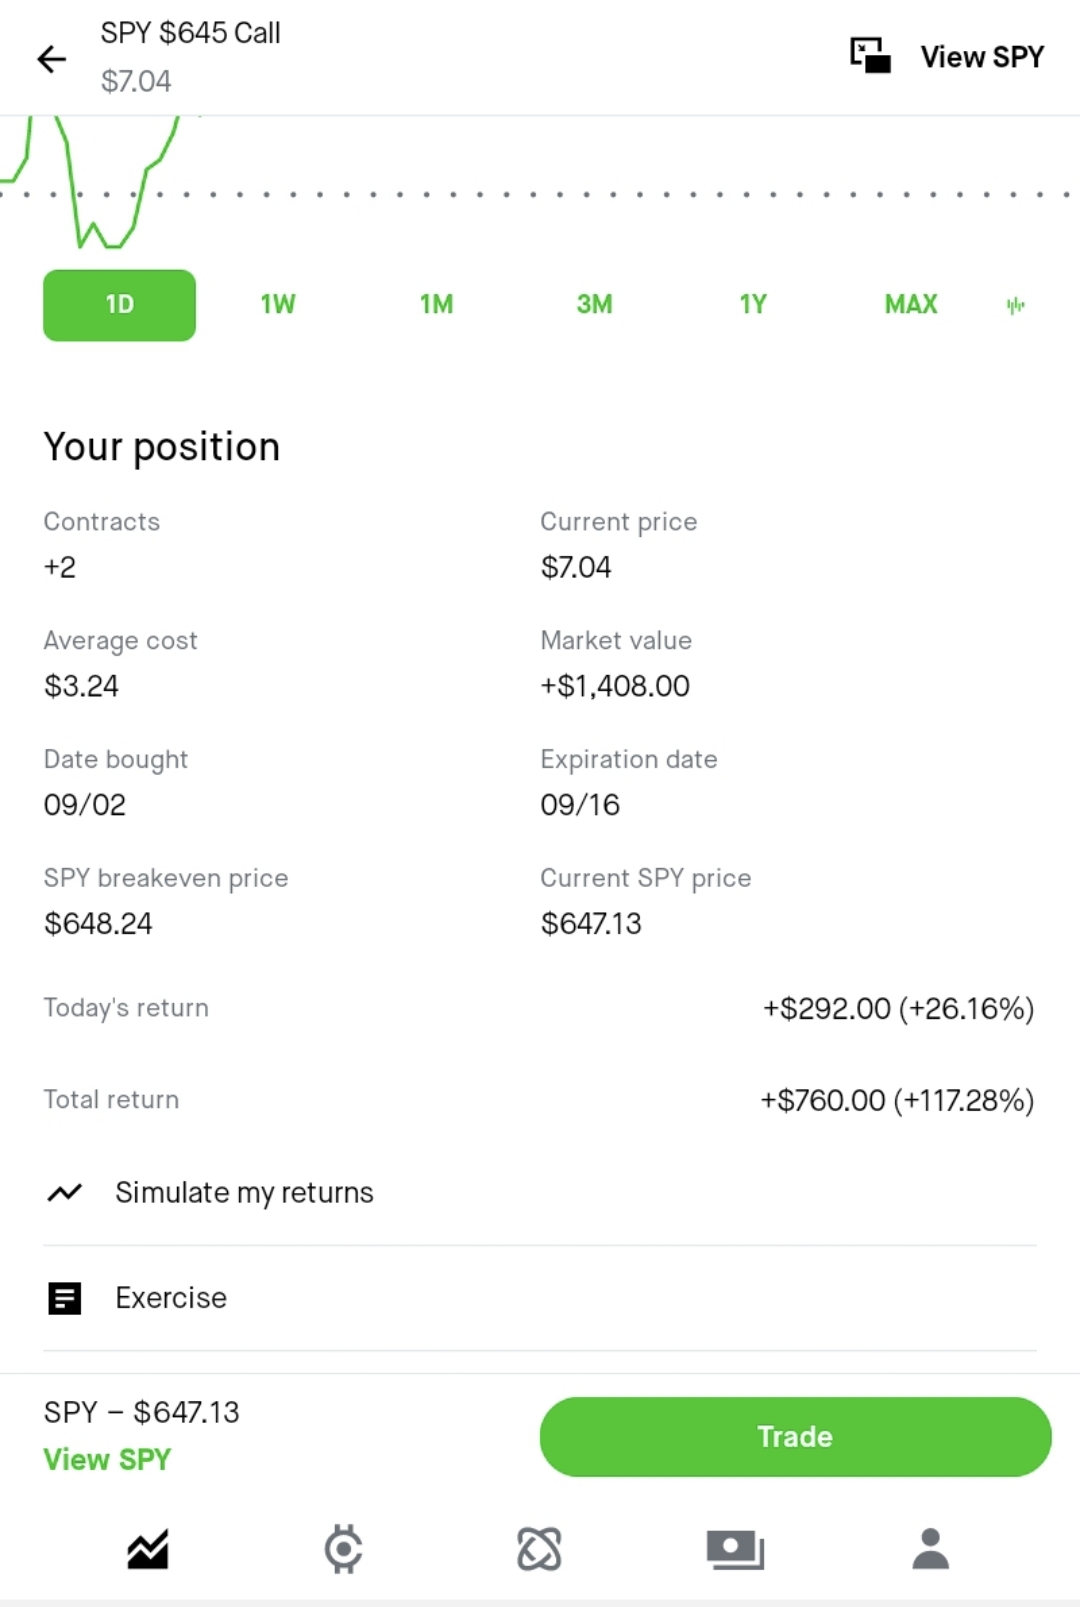The height and width of the screenshot is (1607, 1080).
Task: Tap the Exercise document icon
Action: point(65,1298)
